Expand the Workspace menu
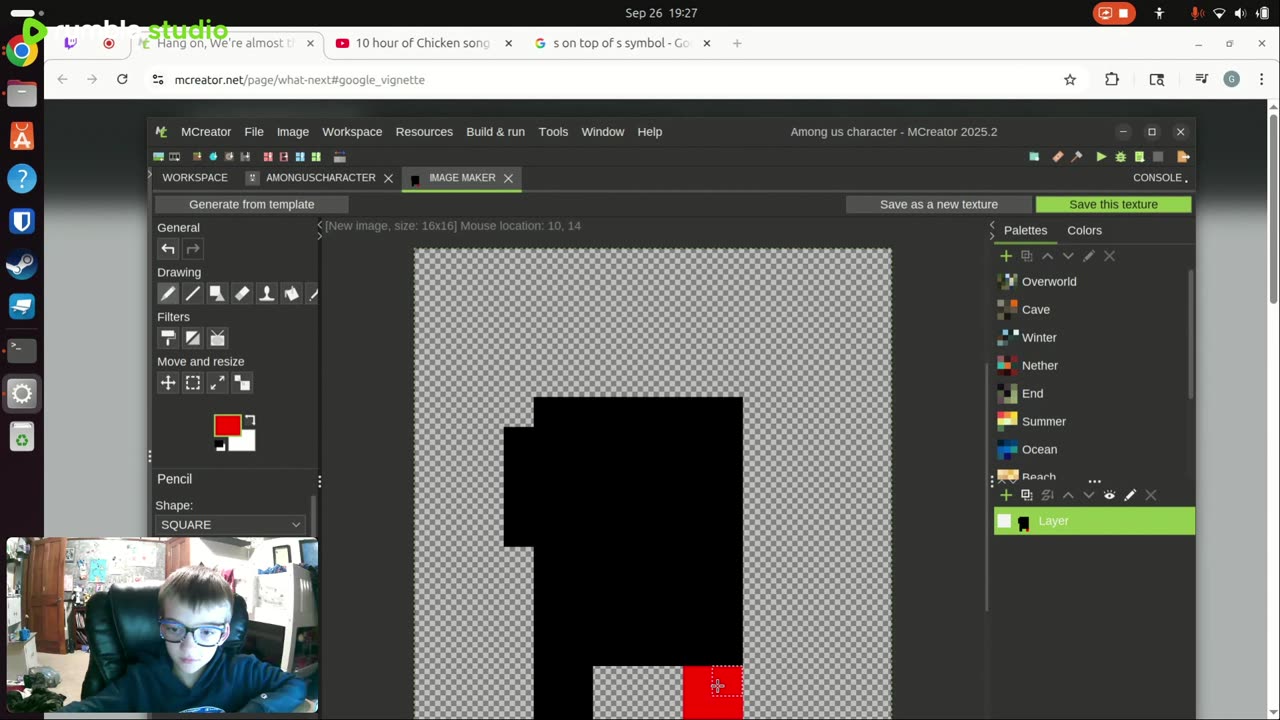Screen dimensions: 1280x720 coord(352,132)
